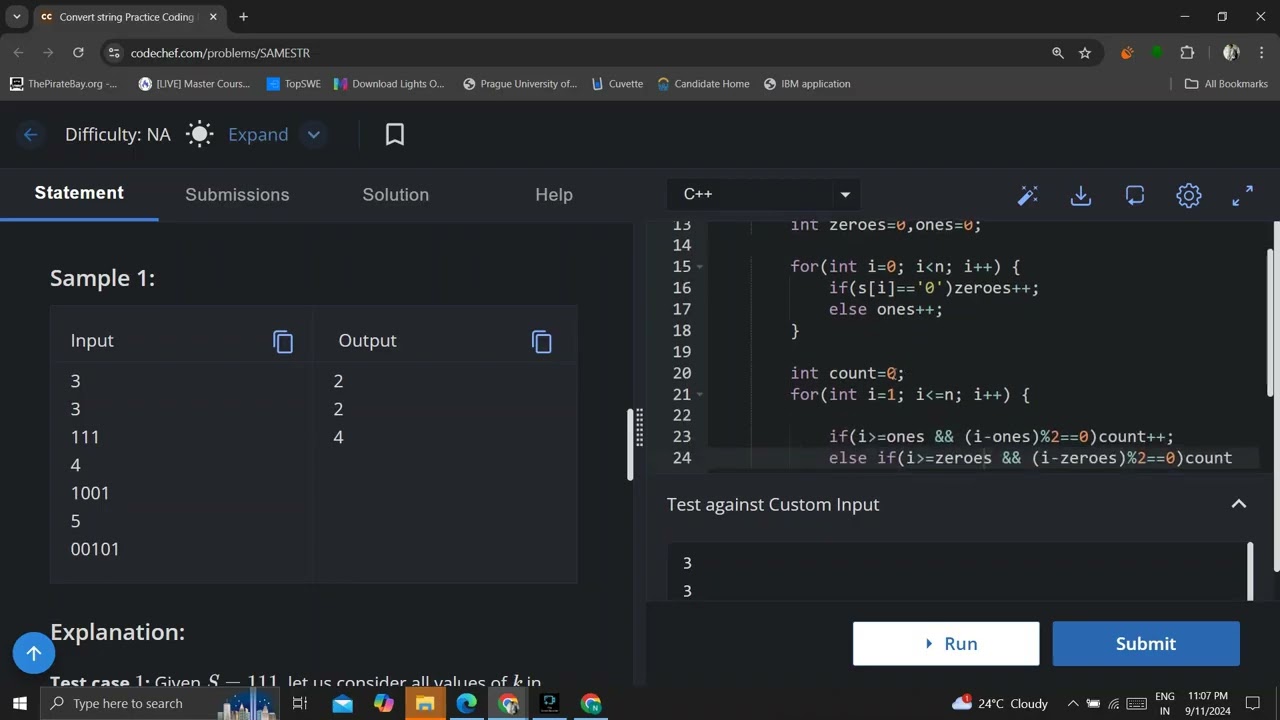Collapse Test against Custom Input panel

click(x=1239, y=504)
